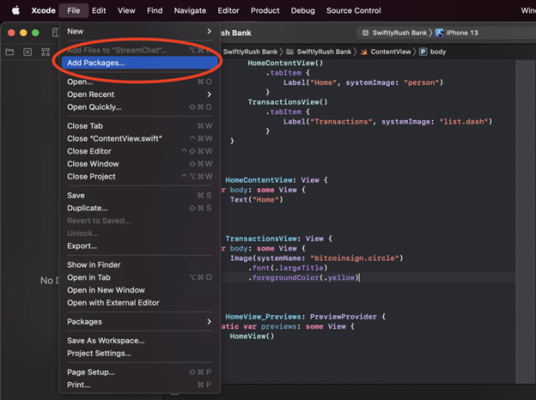Click the SwiftlyRush Bank folder breadcrumb

(x=319, y=52)
